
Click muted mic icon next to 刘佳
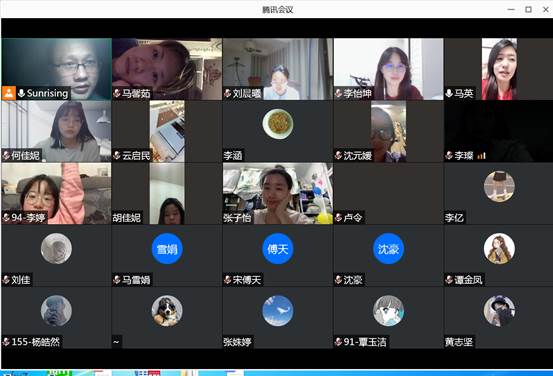tap(6, 280)
